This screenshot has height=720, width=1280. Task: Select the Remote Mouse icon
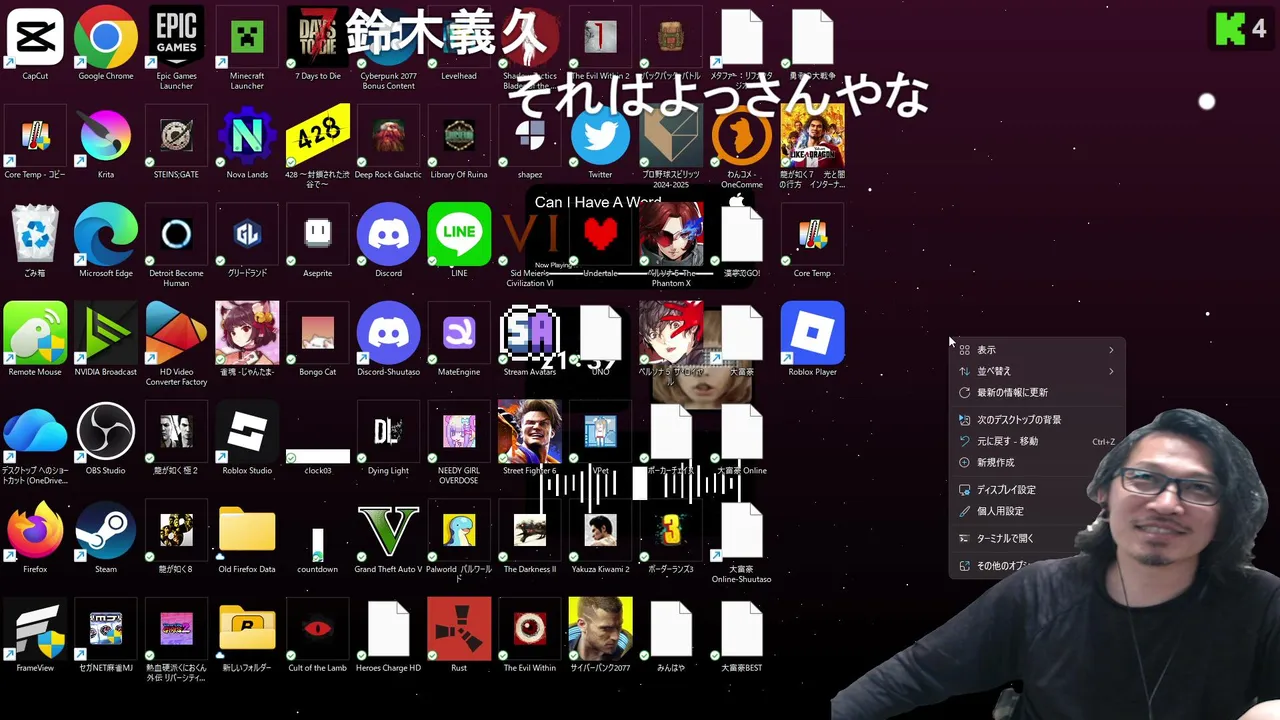coord(35,333)
